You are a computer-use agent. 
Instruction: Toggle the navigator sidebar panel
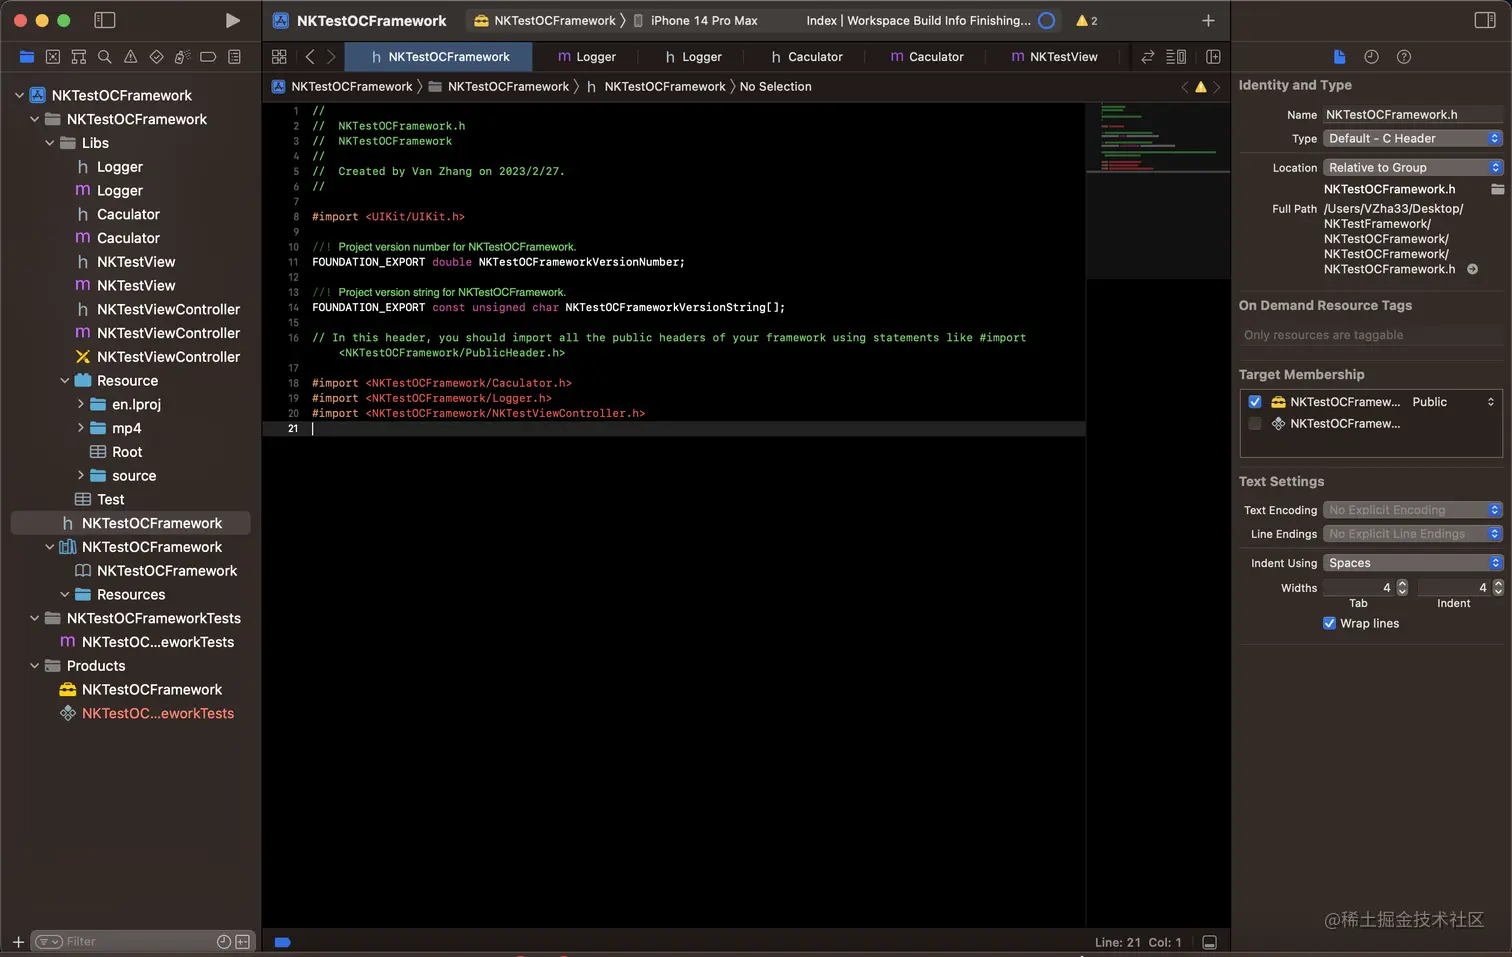click(104, 20)
